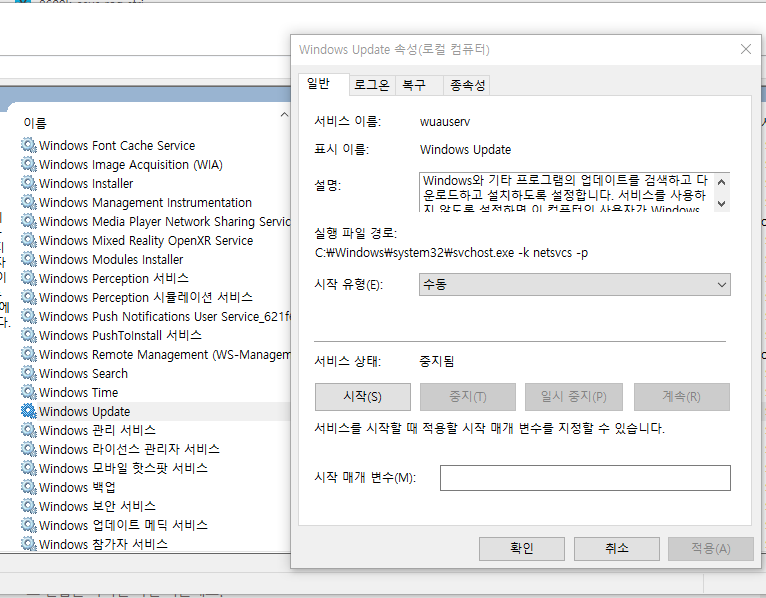
Task: Select Windows 업데이트 메딕 서비스 row
Action: click(155, 525)
